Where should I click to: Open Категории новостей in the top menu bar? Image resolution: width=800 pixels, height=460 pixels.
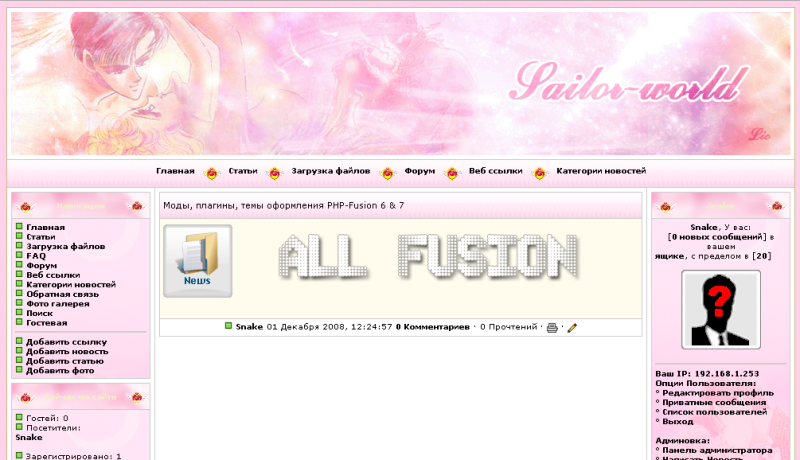coord(601,171)
